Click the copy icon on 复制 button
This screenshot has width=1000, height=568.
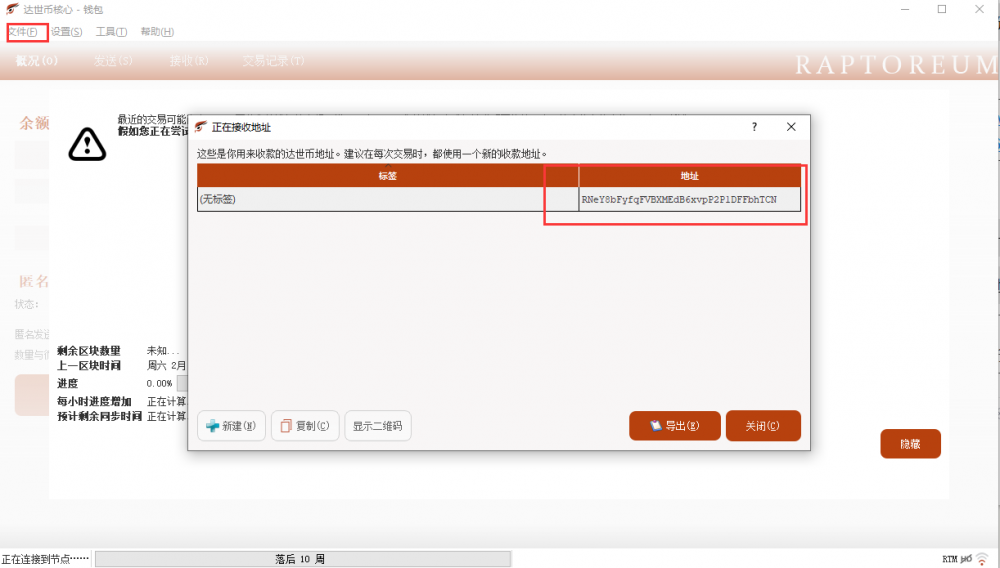(x=286, y=426)
